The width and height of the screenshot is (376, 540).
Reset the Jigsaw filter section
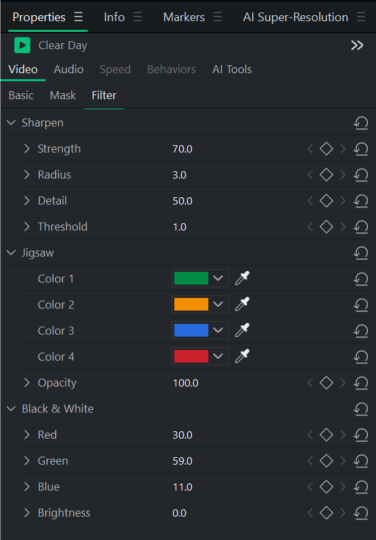click(x=361, y=253)
